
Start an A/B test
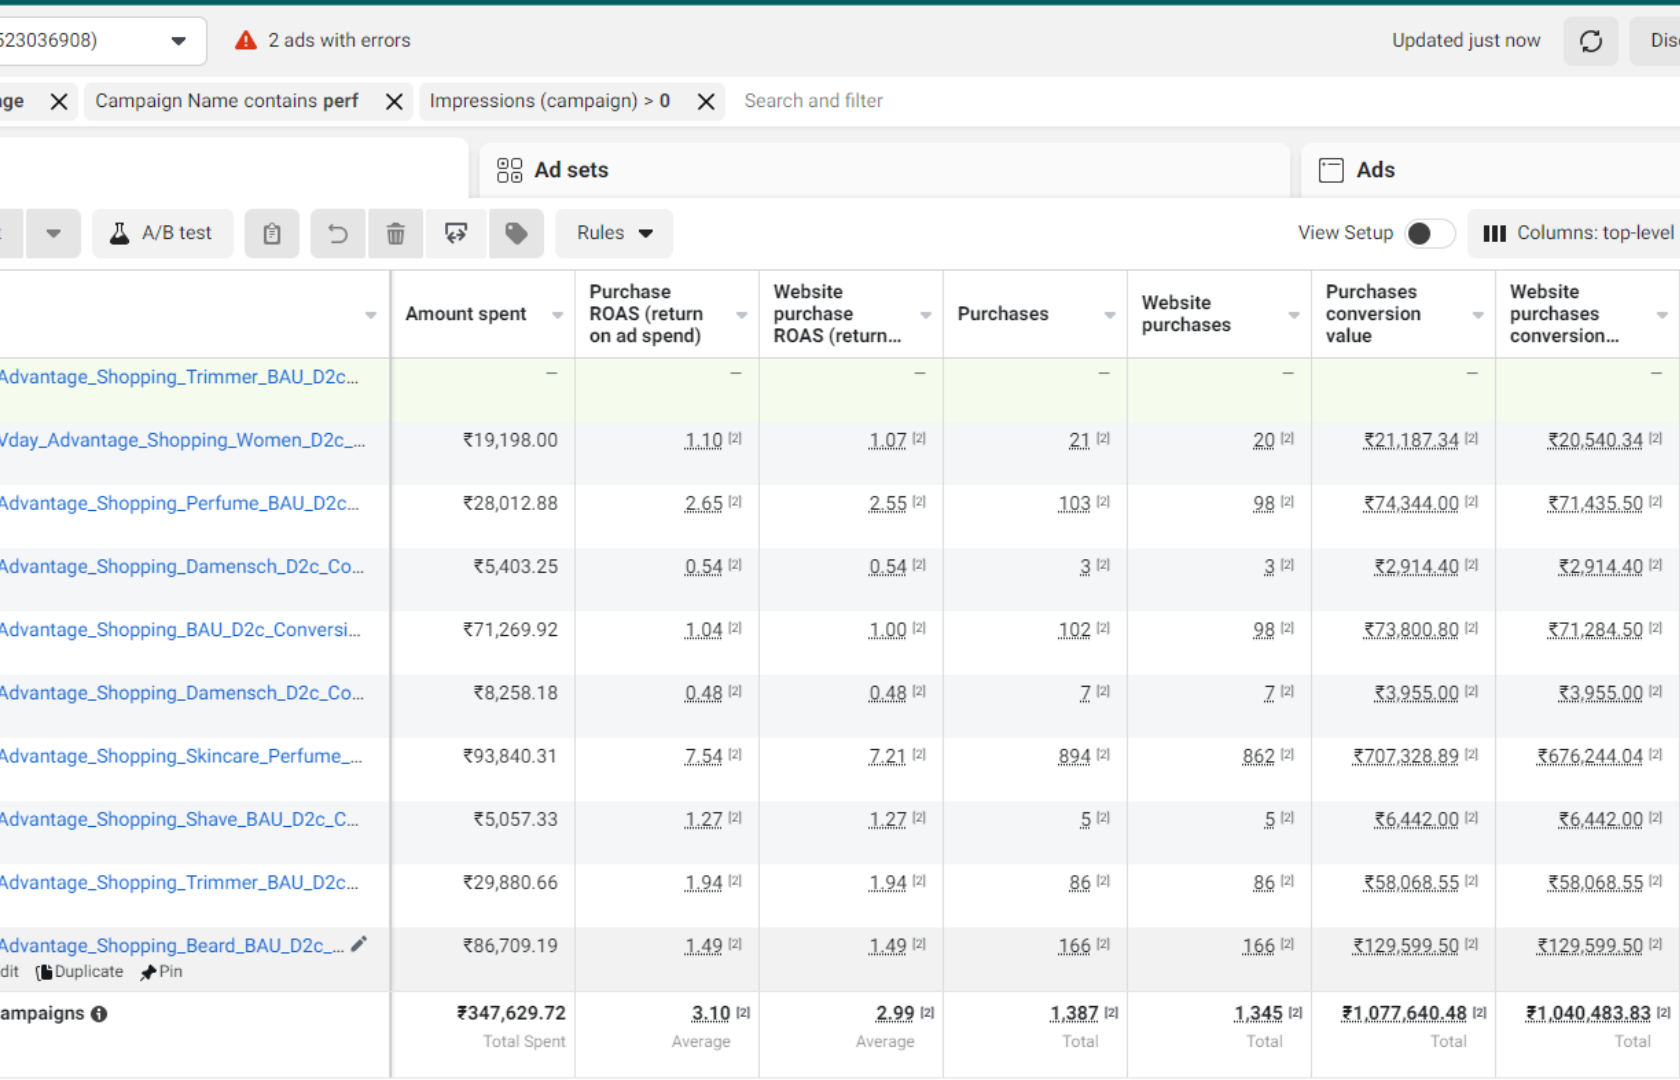tap(162, 233)
